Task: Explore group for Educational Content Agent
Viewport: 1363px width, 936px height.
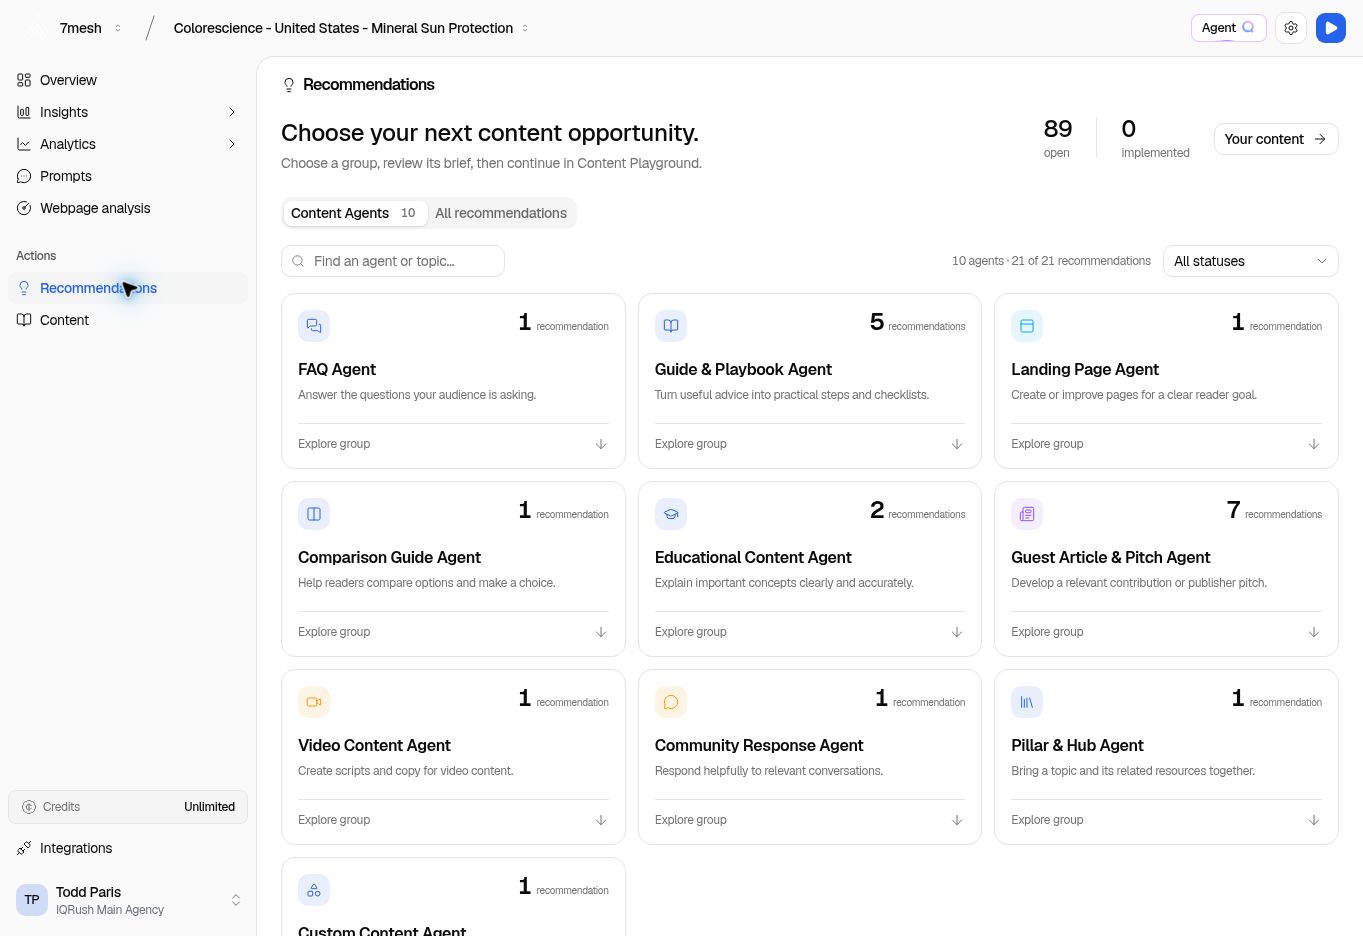Action: click(810, 632)
